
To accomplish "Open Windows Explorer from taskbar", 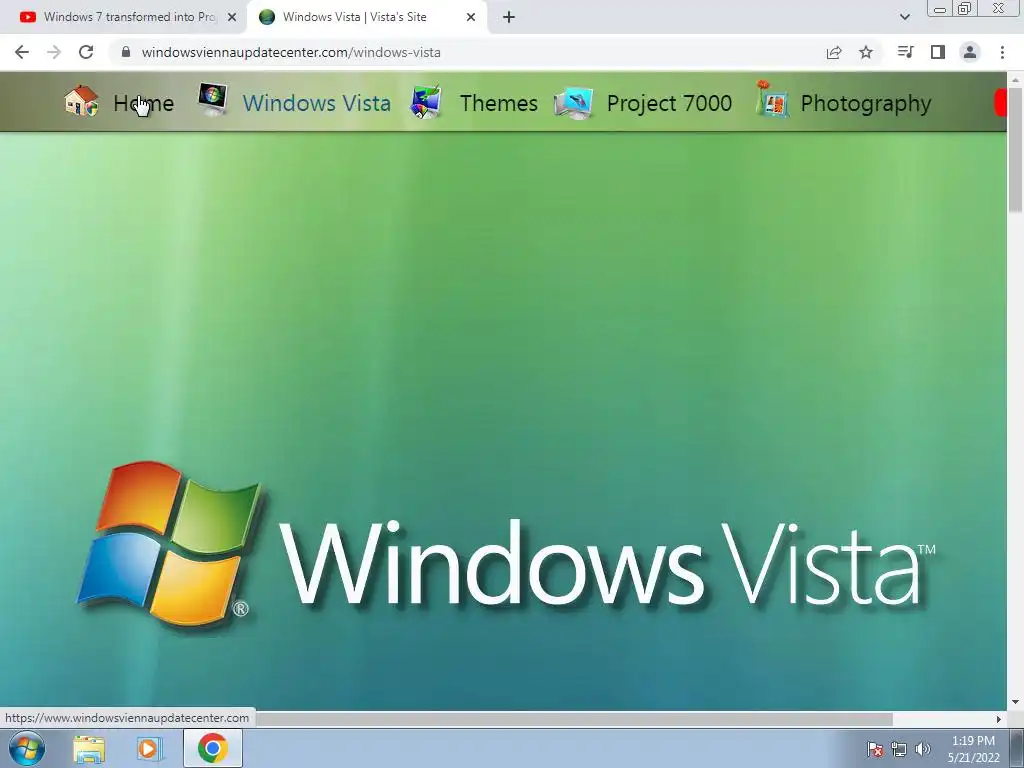I will pos(89,749).
